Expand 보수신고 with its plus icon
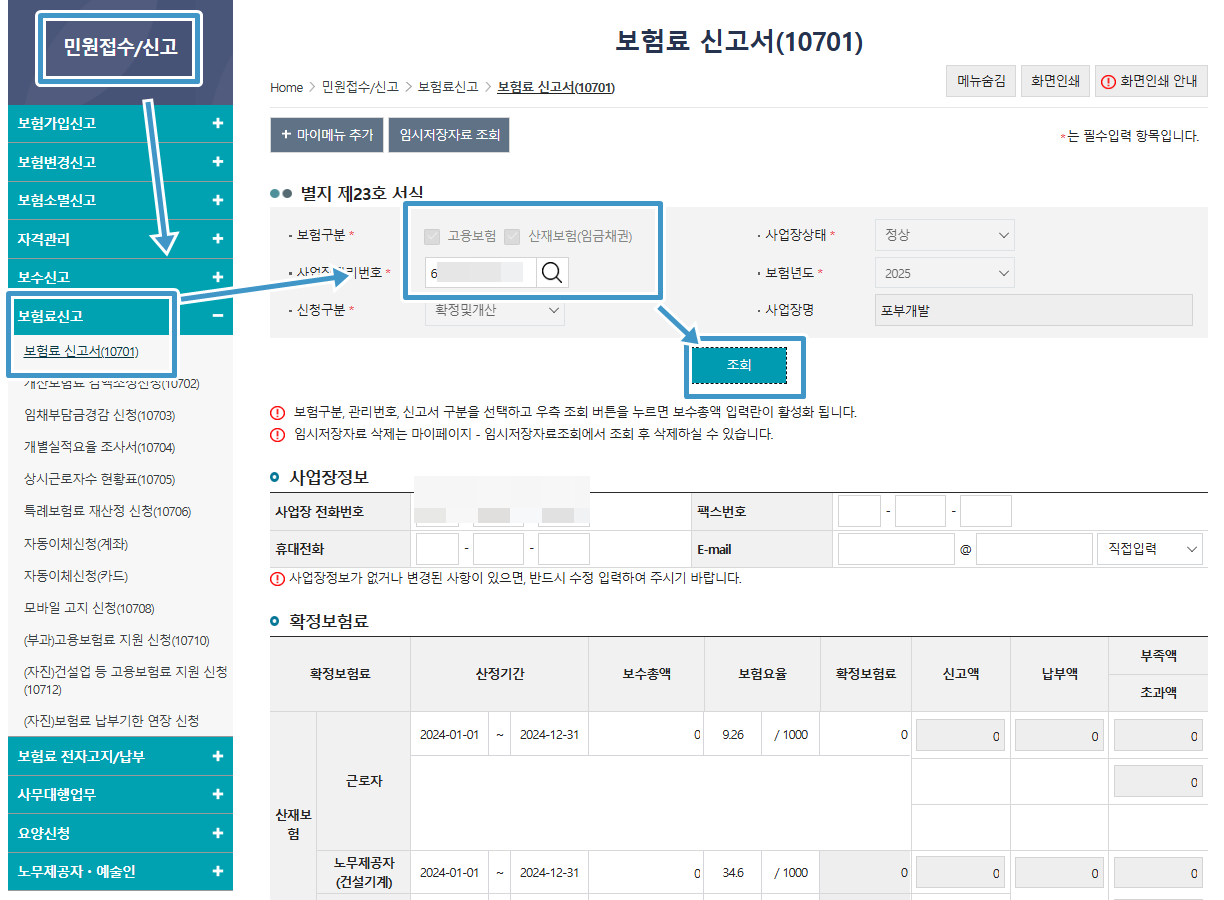The width and height of the screenshot is (1224, 900). click(218, 277)
